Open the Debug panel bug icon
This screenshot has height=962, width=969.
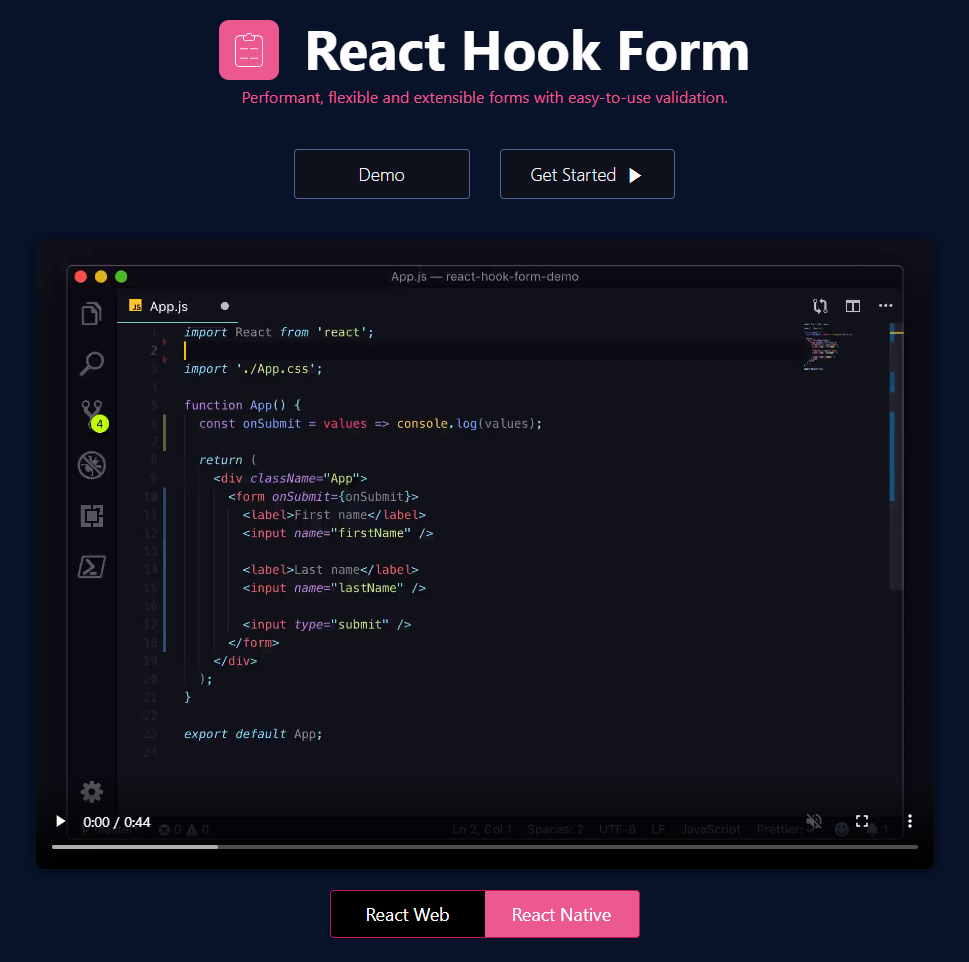click(x=91, y=465)
